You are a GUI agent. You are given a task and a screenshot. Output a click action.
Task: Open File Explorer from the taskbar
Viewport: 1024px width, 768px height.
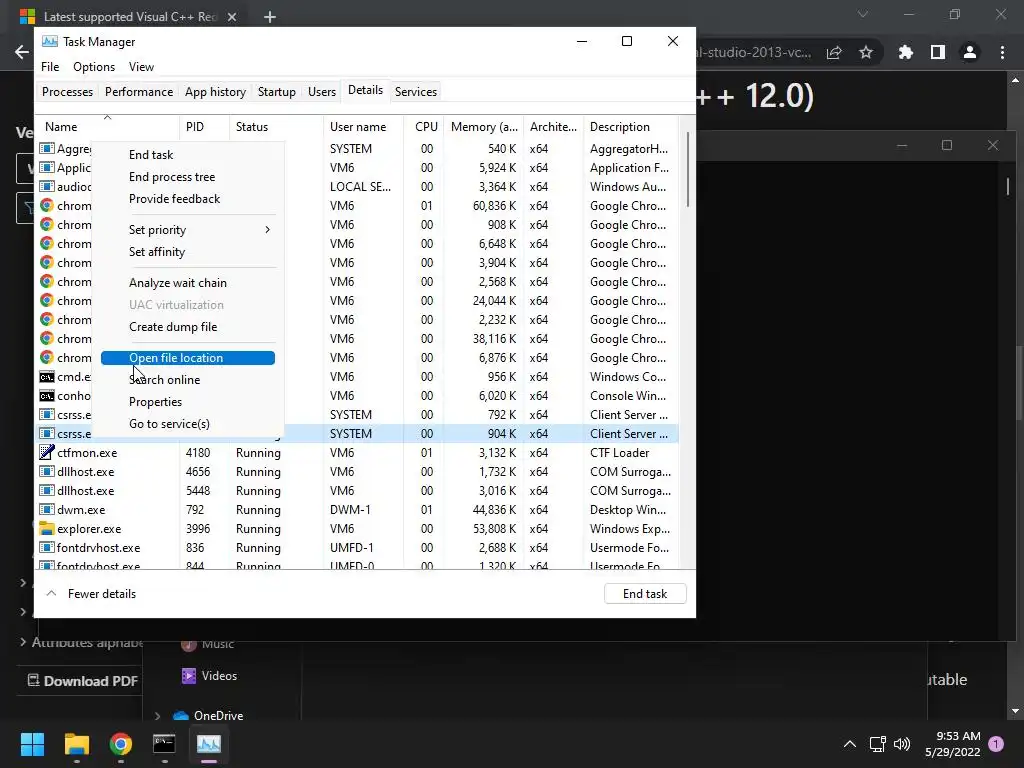tap(76, 744)
